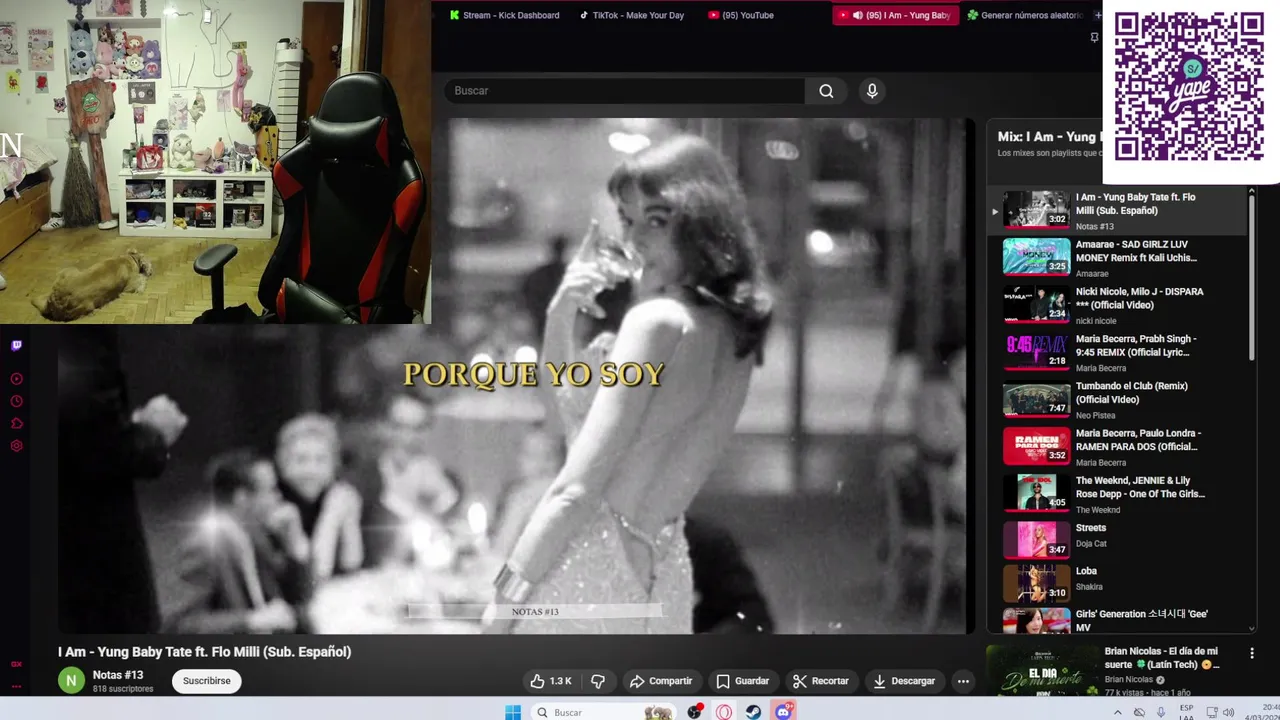The width and height of the screenshot is (1280, 720).
Task: Open the player icon in Opera sidebar
Action: tap(16, 379)
